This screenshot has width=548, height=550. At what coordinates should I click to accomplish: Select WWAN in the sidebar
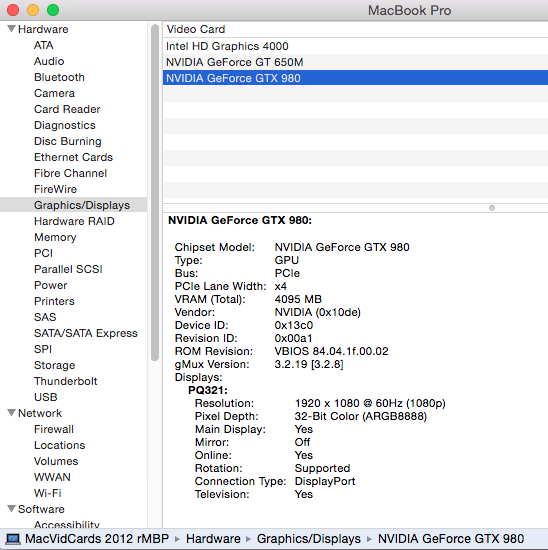52,477
